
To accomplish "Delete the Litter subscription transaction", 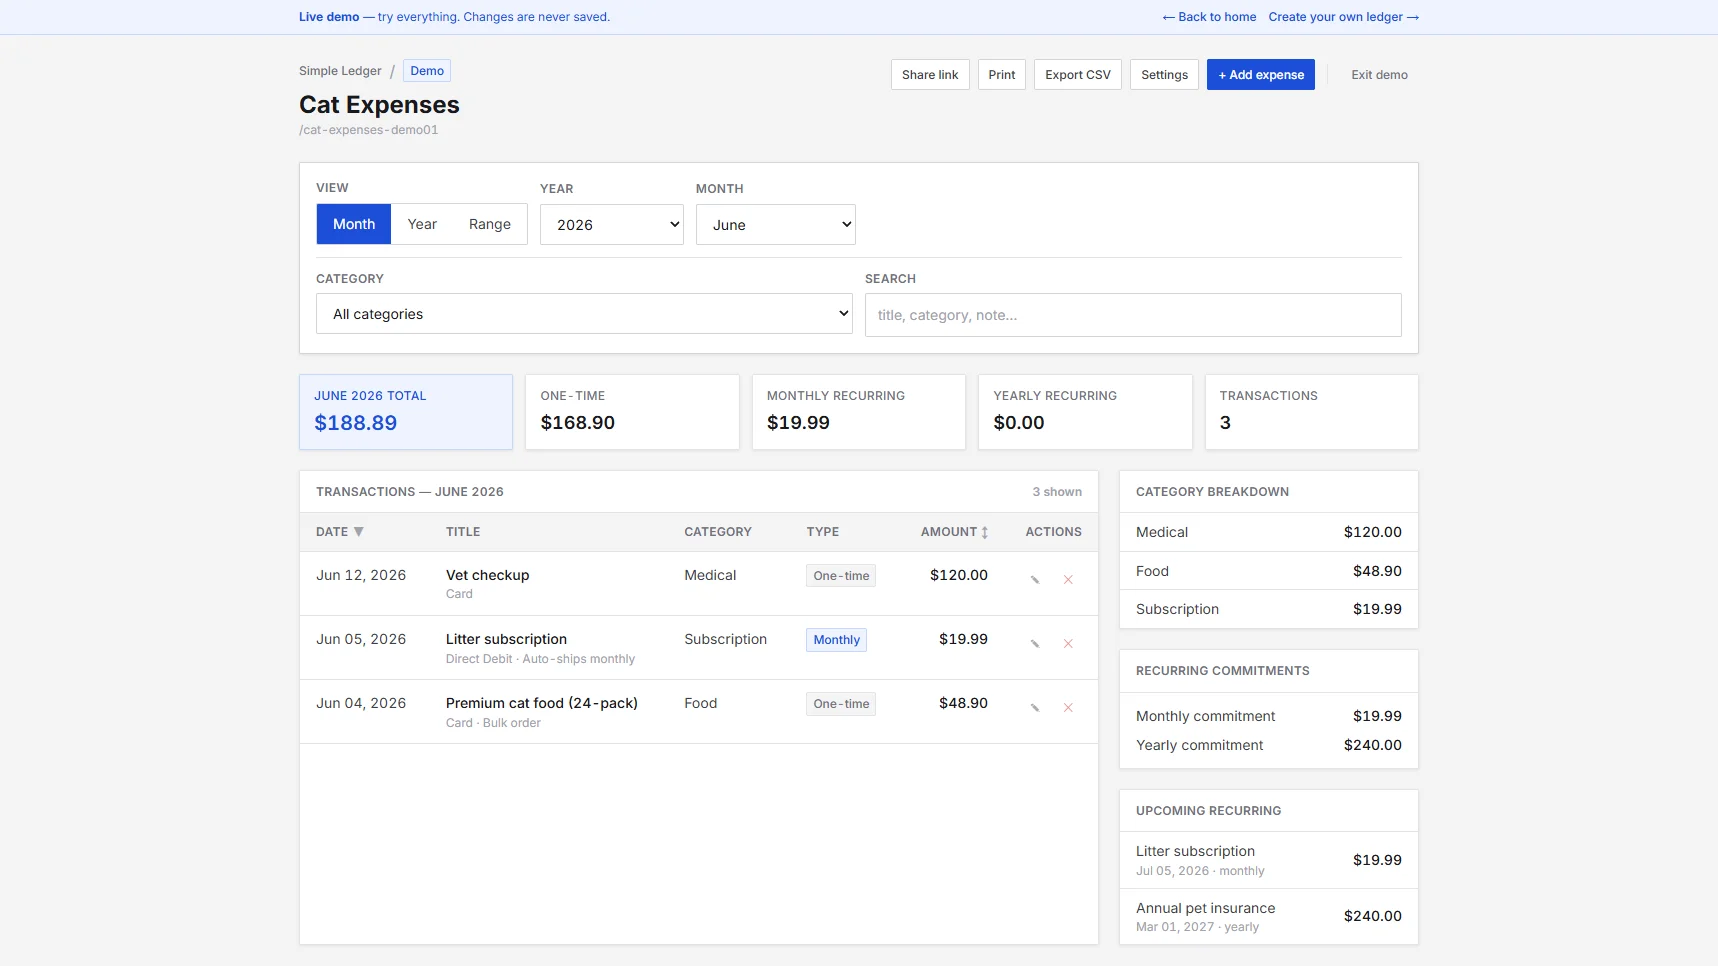I will point(1068,644).
